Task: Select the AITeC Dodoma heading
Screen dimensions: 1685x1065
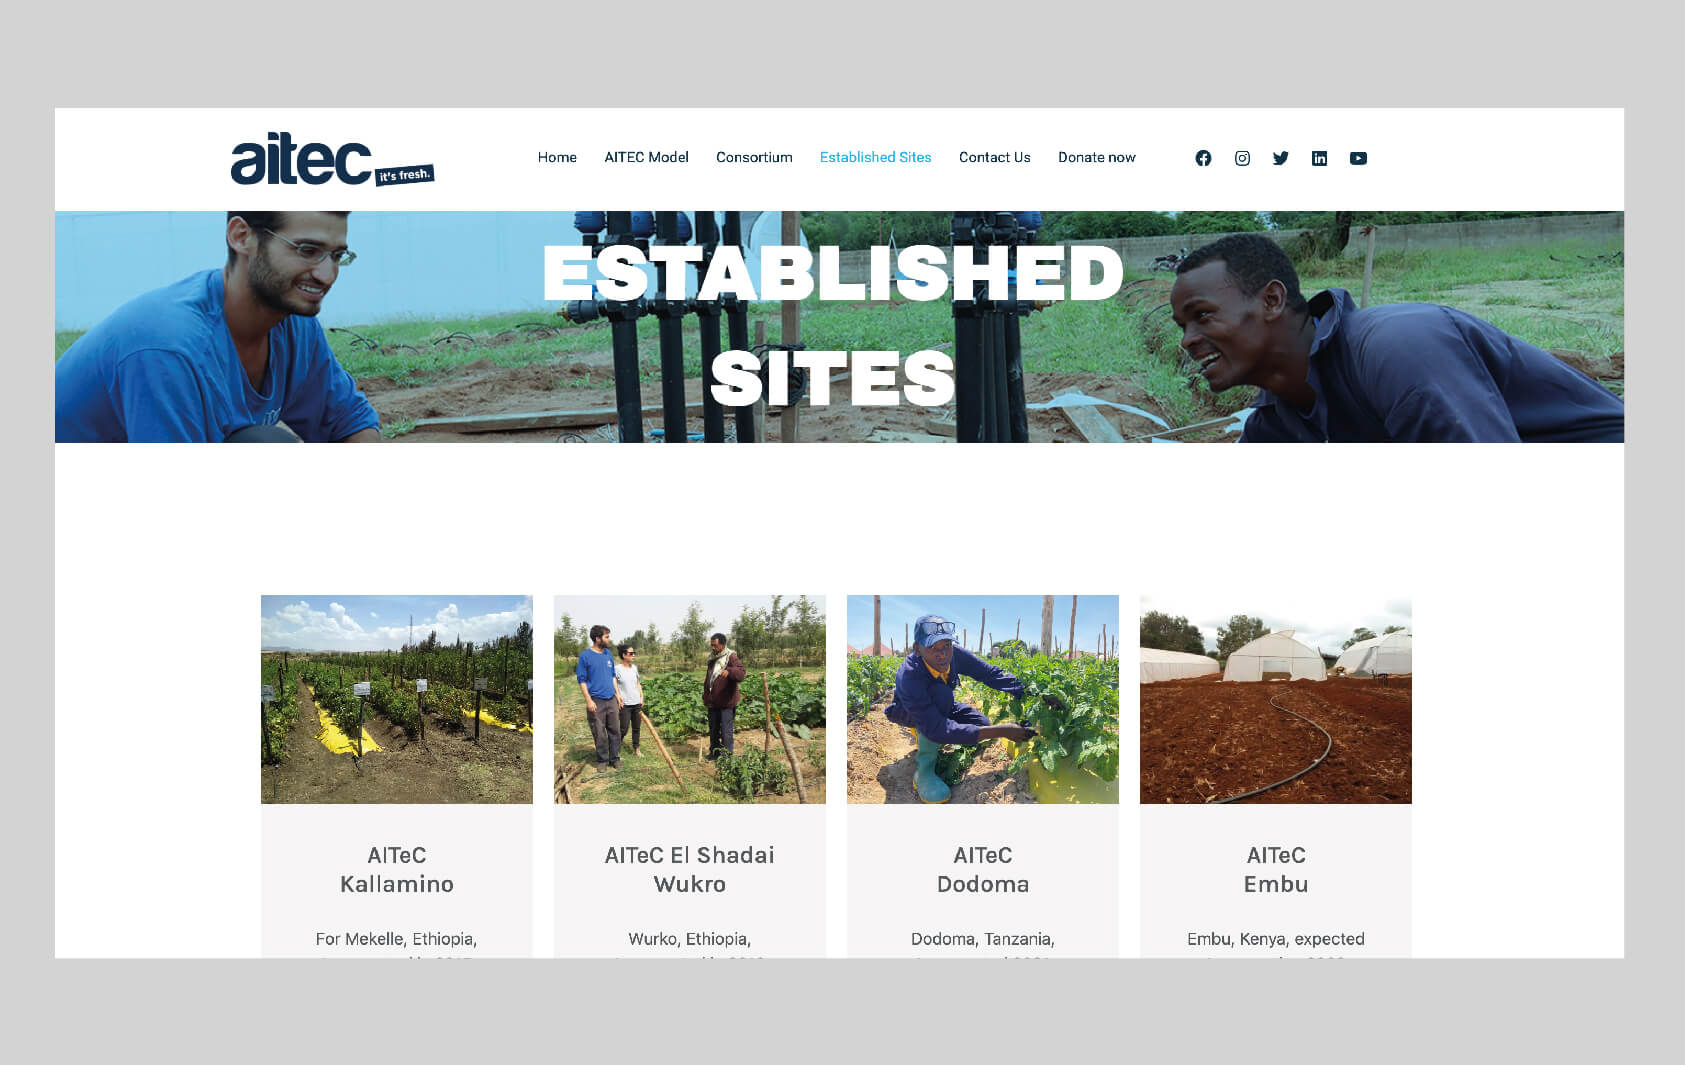Action: (x=983, y=869)
